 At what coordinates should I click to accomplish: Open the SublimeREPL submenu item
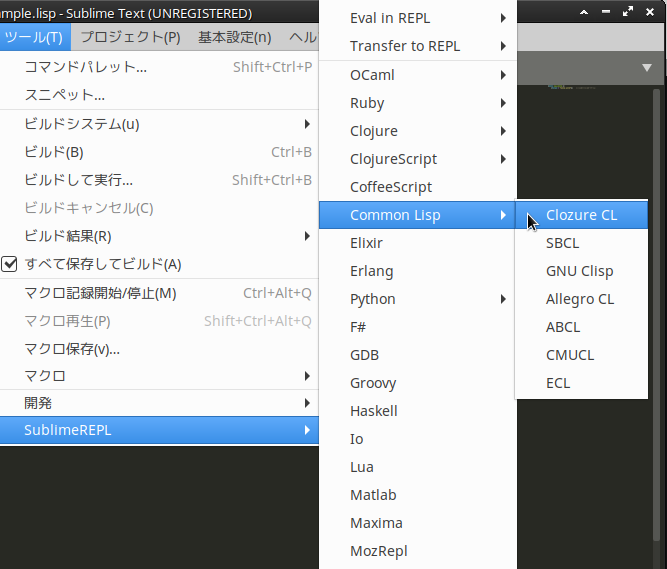pyautogui.click(x=159, y=430)
